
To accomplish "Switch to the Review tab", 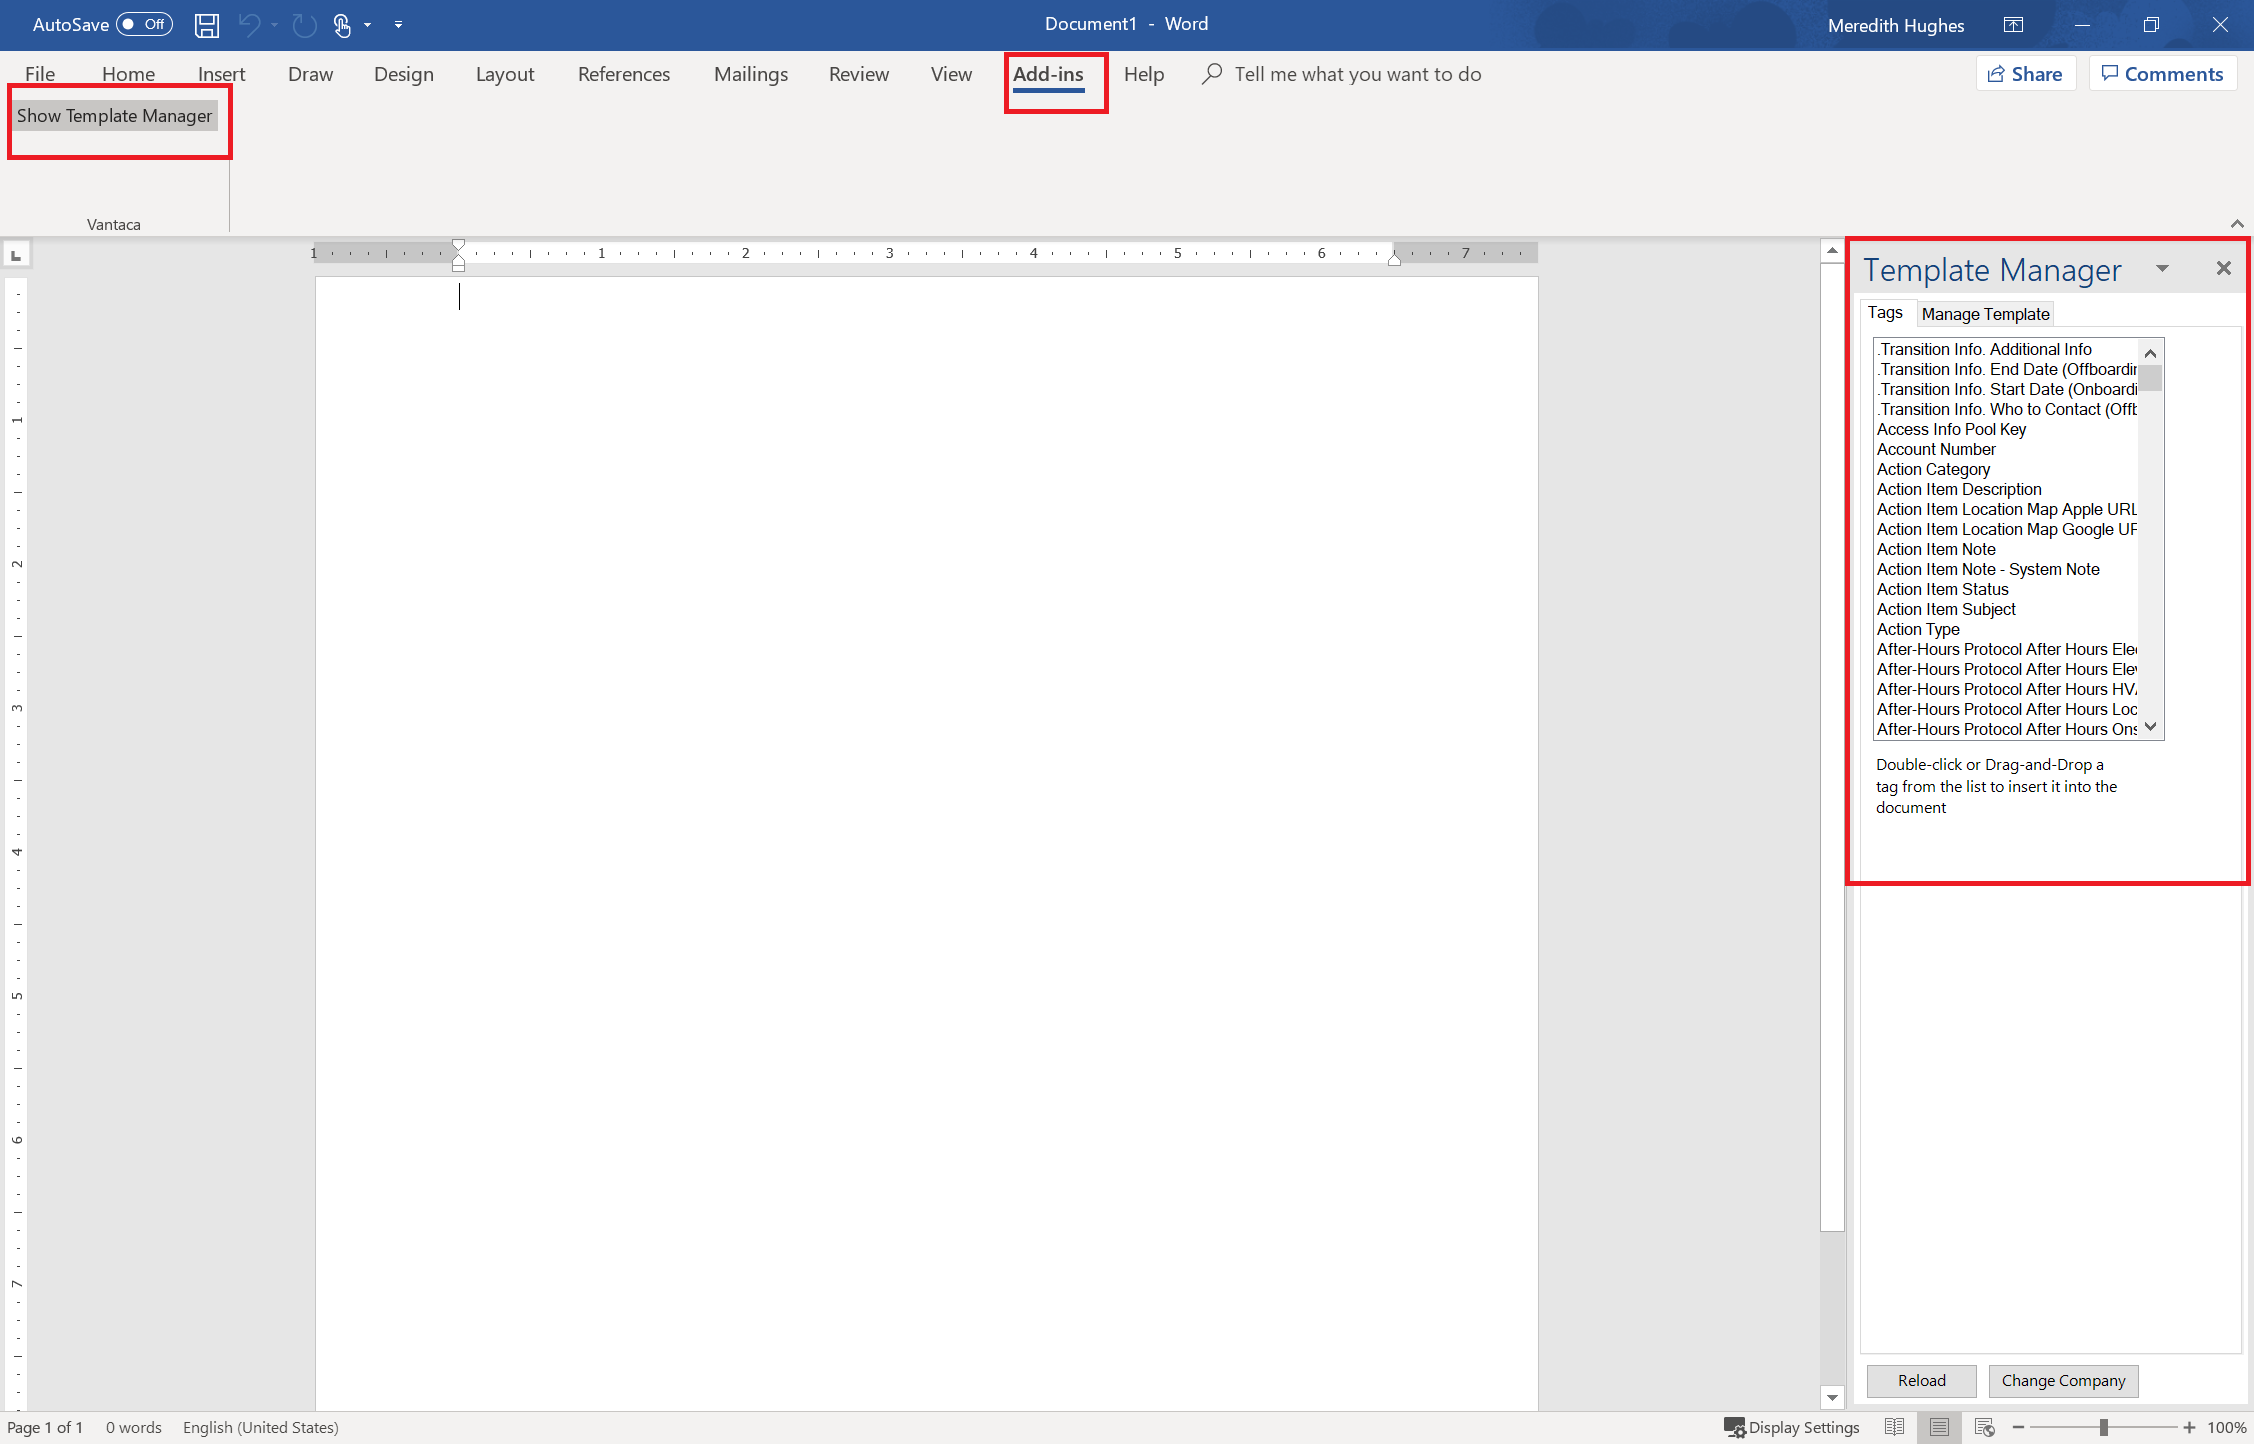I will (x=859, y=74).
